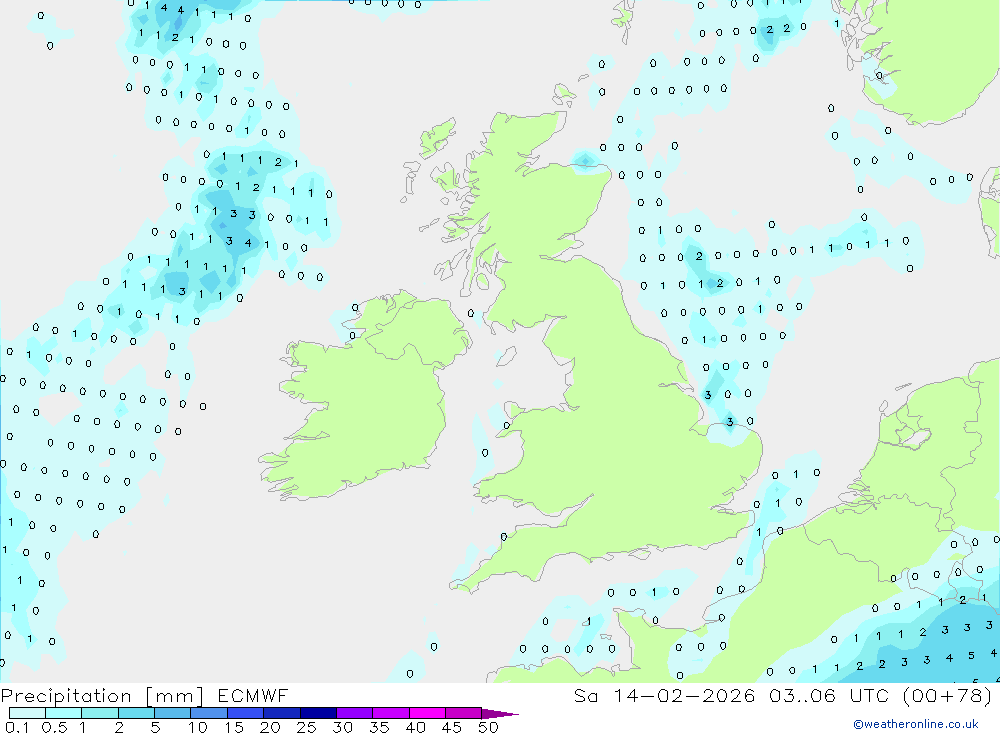Click the 40–45 mm magenta legend swatch
Screen dimensions: 1000x733
point(427,713)
